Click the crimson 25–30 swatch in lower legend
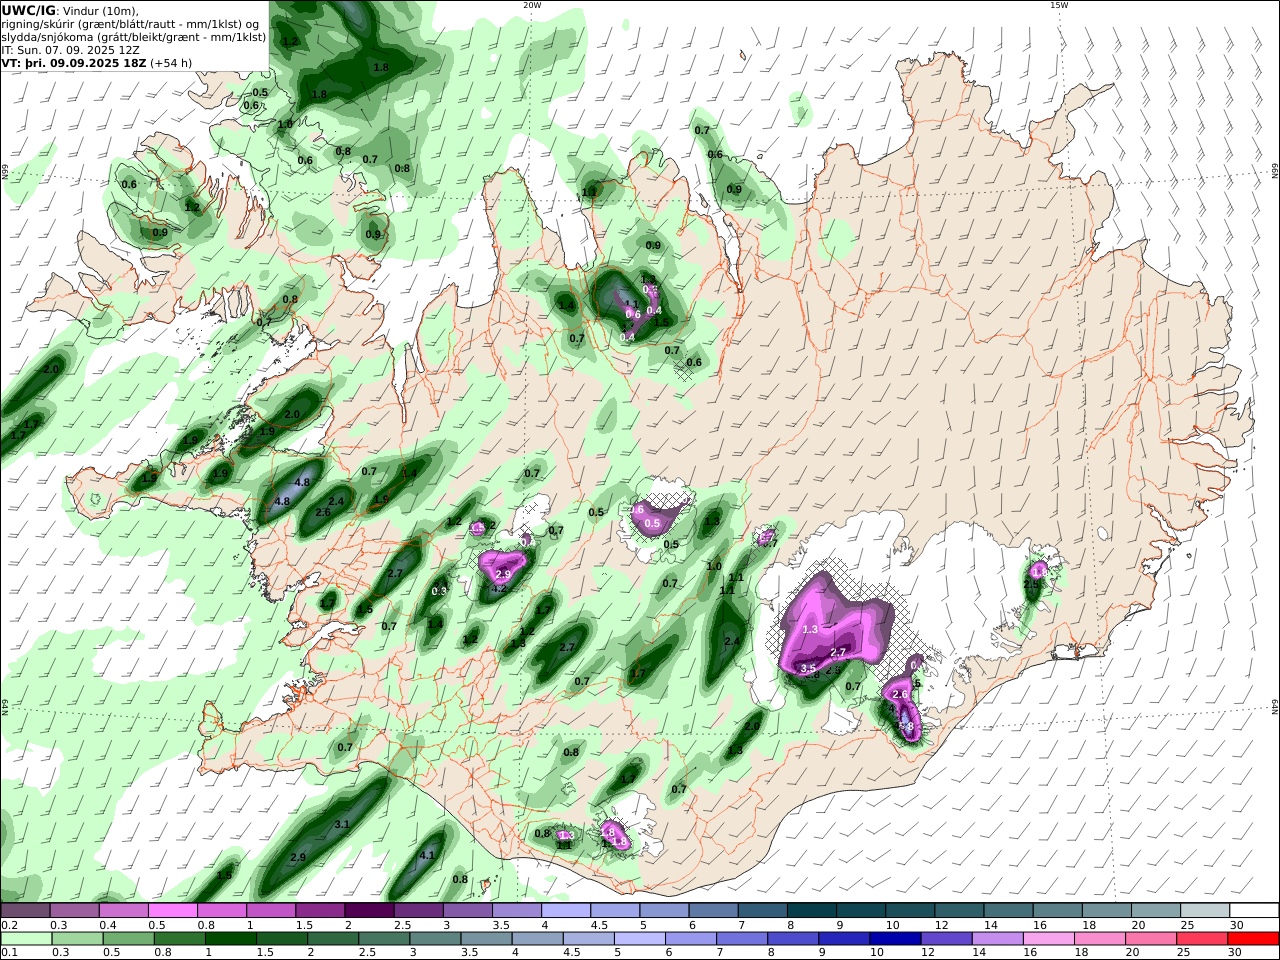This screenshot has height=960, width=1280. pos(1200,938)
